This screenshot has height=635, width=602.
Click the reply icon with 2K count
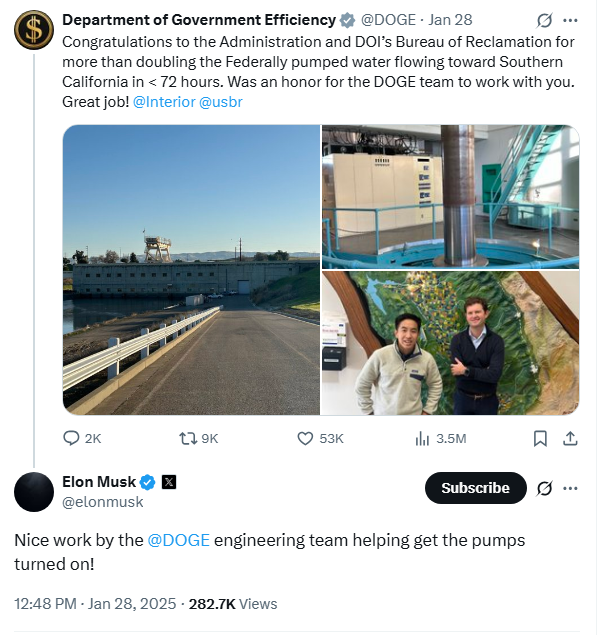pyautogui.click(x=72, y=438)
